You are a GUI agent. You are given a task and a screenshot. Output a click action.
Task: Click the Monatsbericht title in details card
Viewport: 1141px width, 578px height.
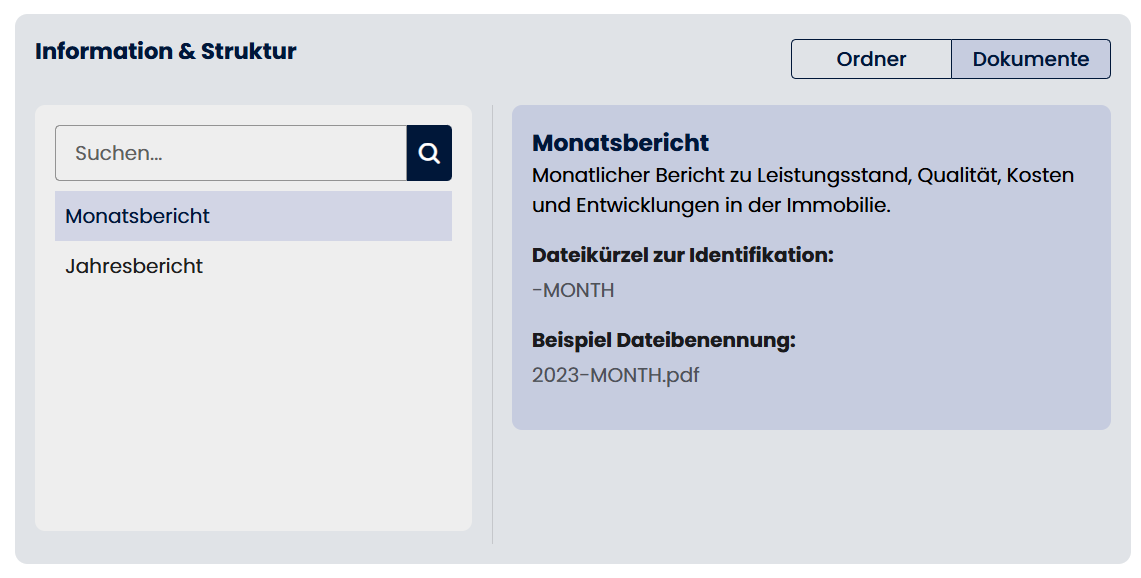(620, 143)
